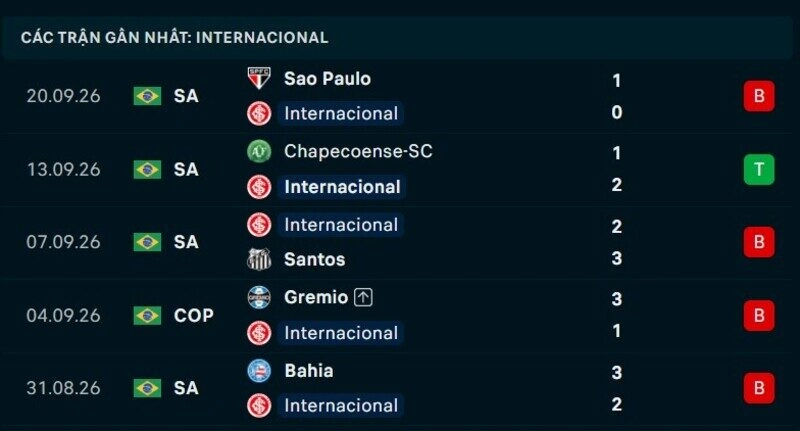Open the Sao Paulo team link

pos(328,79)
